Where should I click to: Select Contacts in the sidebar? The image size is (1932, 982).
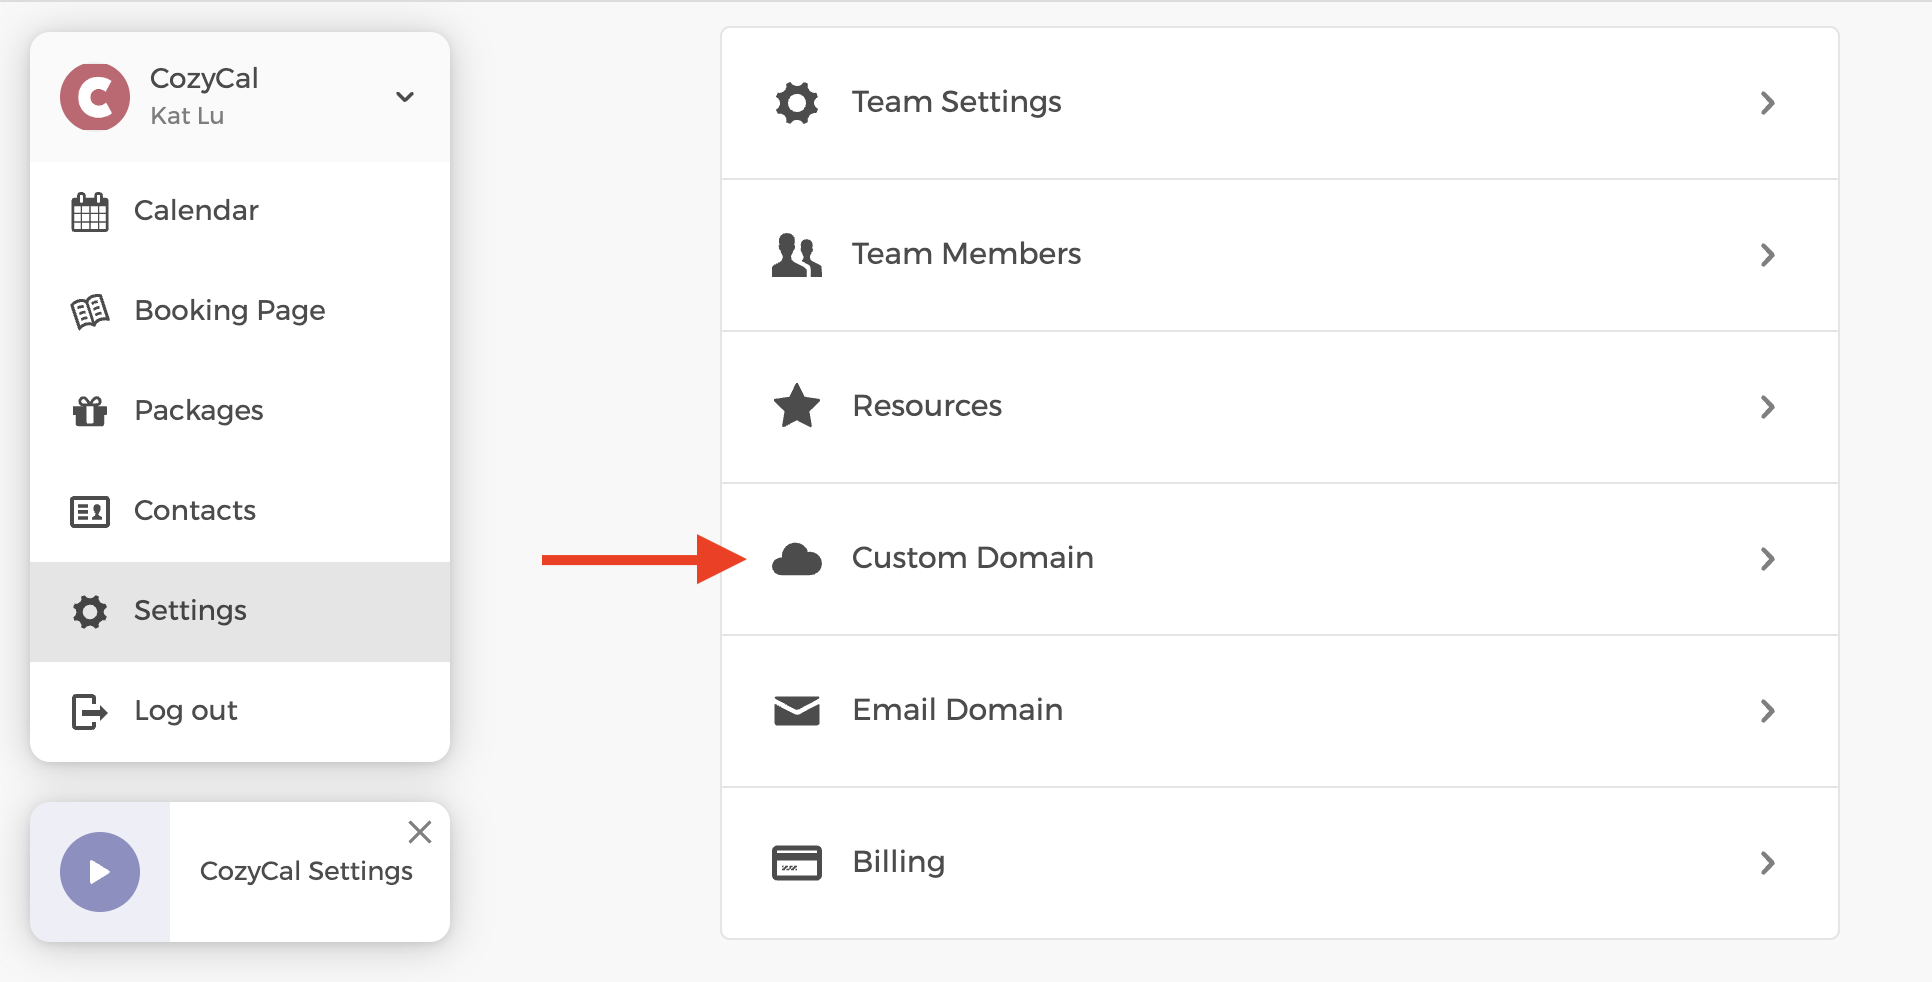(x=240, y=511)
